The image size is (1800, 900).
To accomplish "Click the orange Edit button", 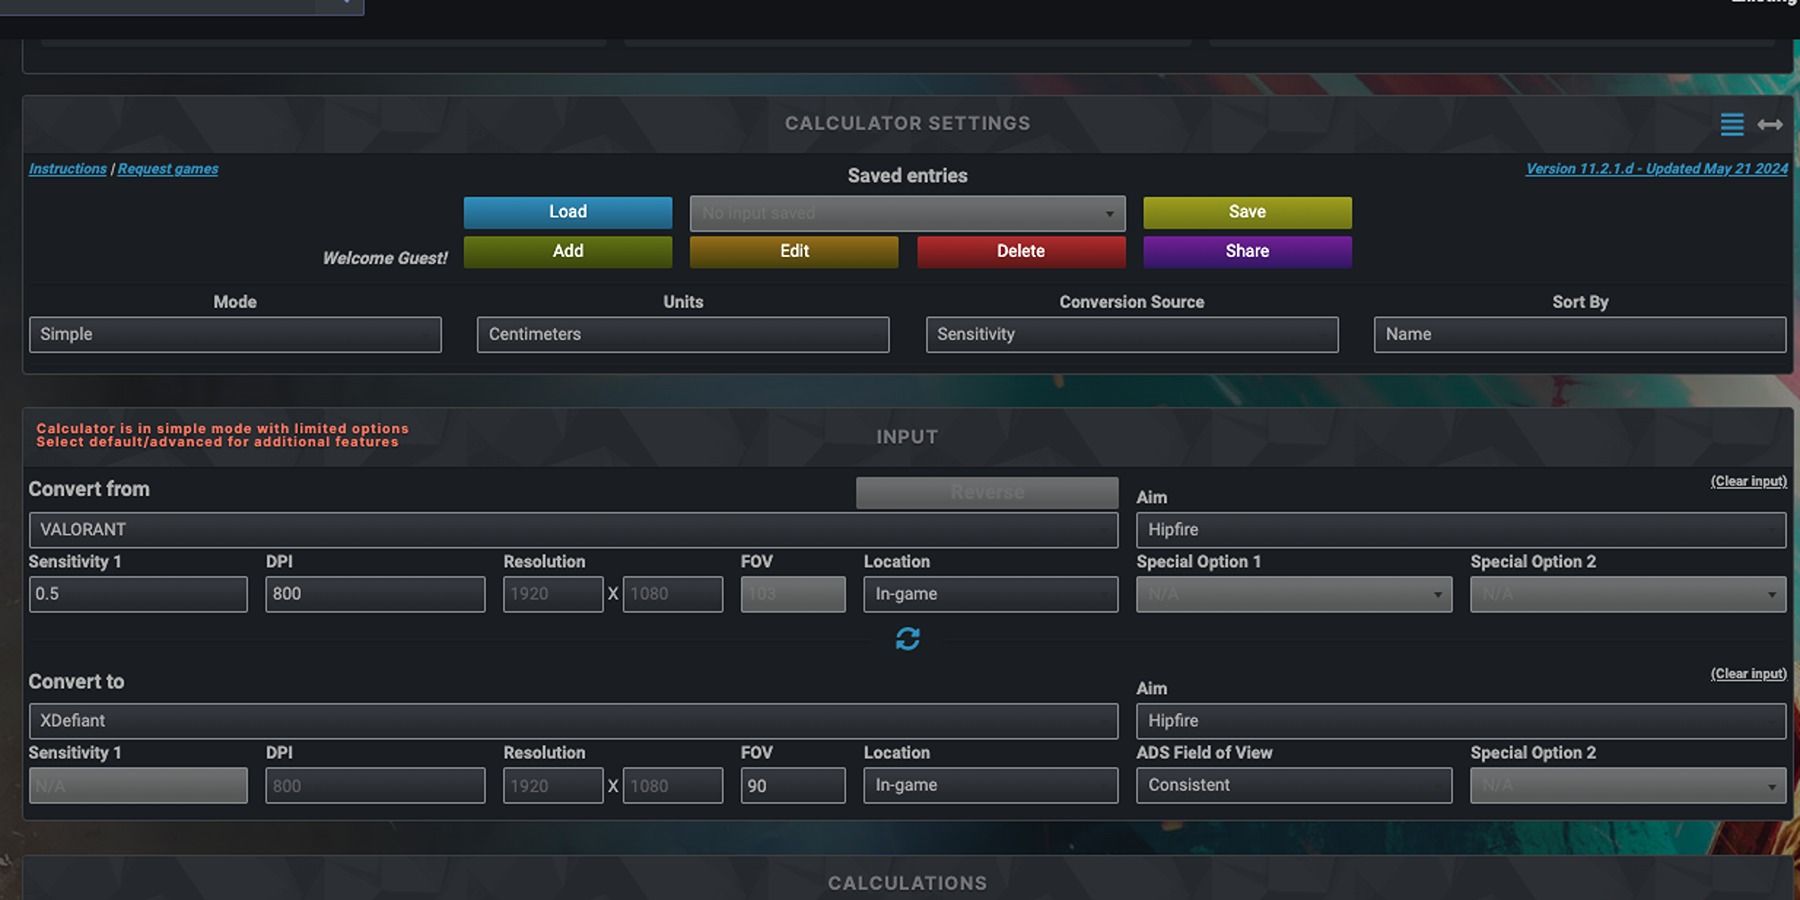I will click(794, 252).
